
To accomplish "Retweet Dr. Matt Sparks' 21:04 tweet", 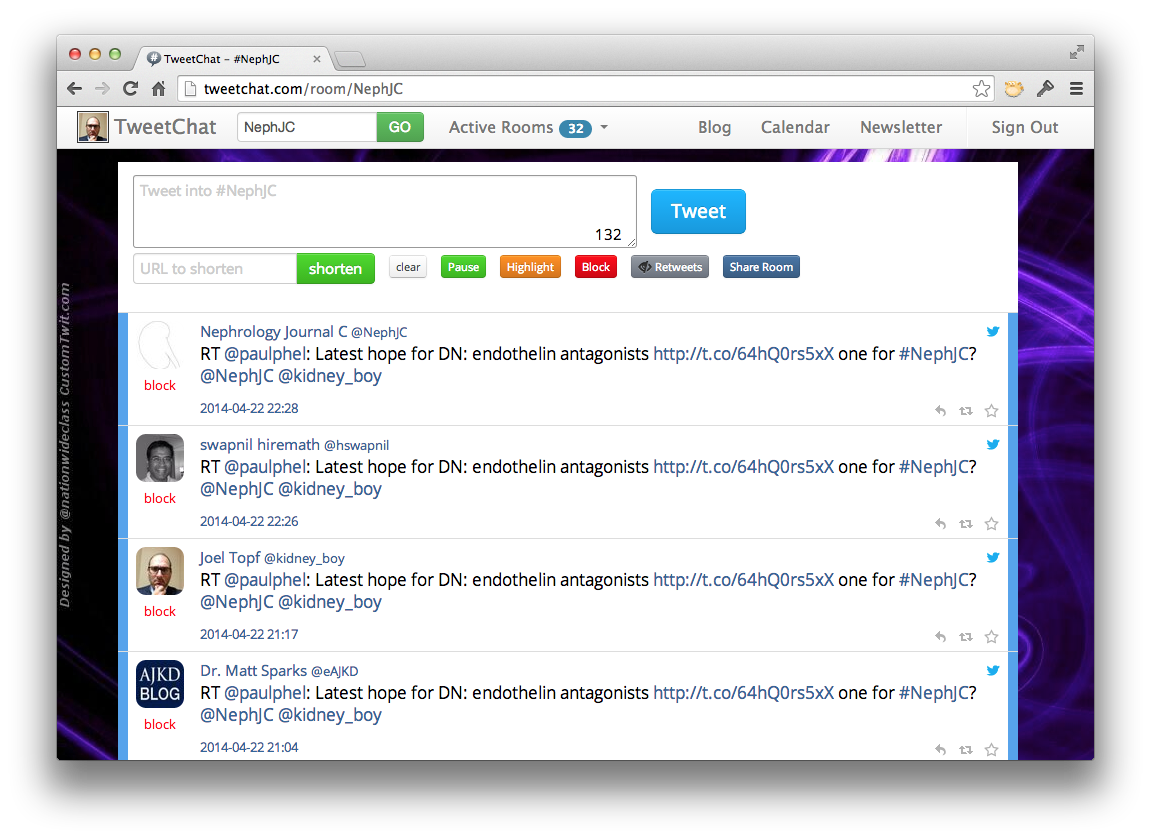I will pyautogui.click(x=966, y=750).
